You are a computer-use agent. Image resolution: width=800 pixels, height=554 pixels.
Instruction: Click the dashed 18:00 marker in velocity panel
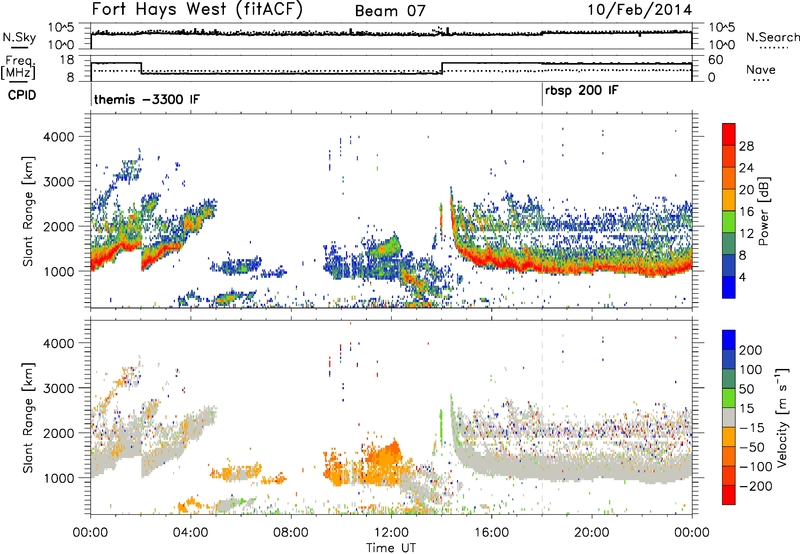coord(542,417)
